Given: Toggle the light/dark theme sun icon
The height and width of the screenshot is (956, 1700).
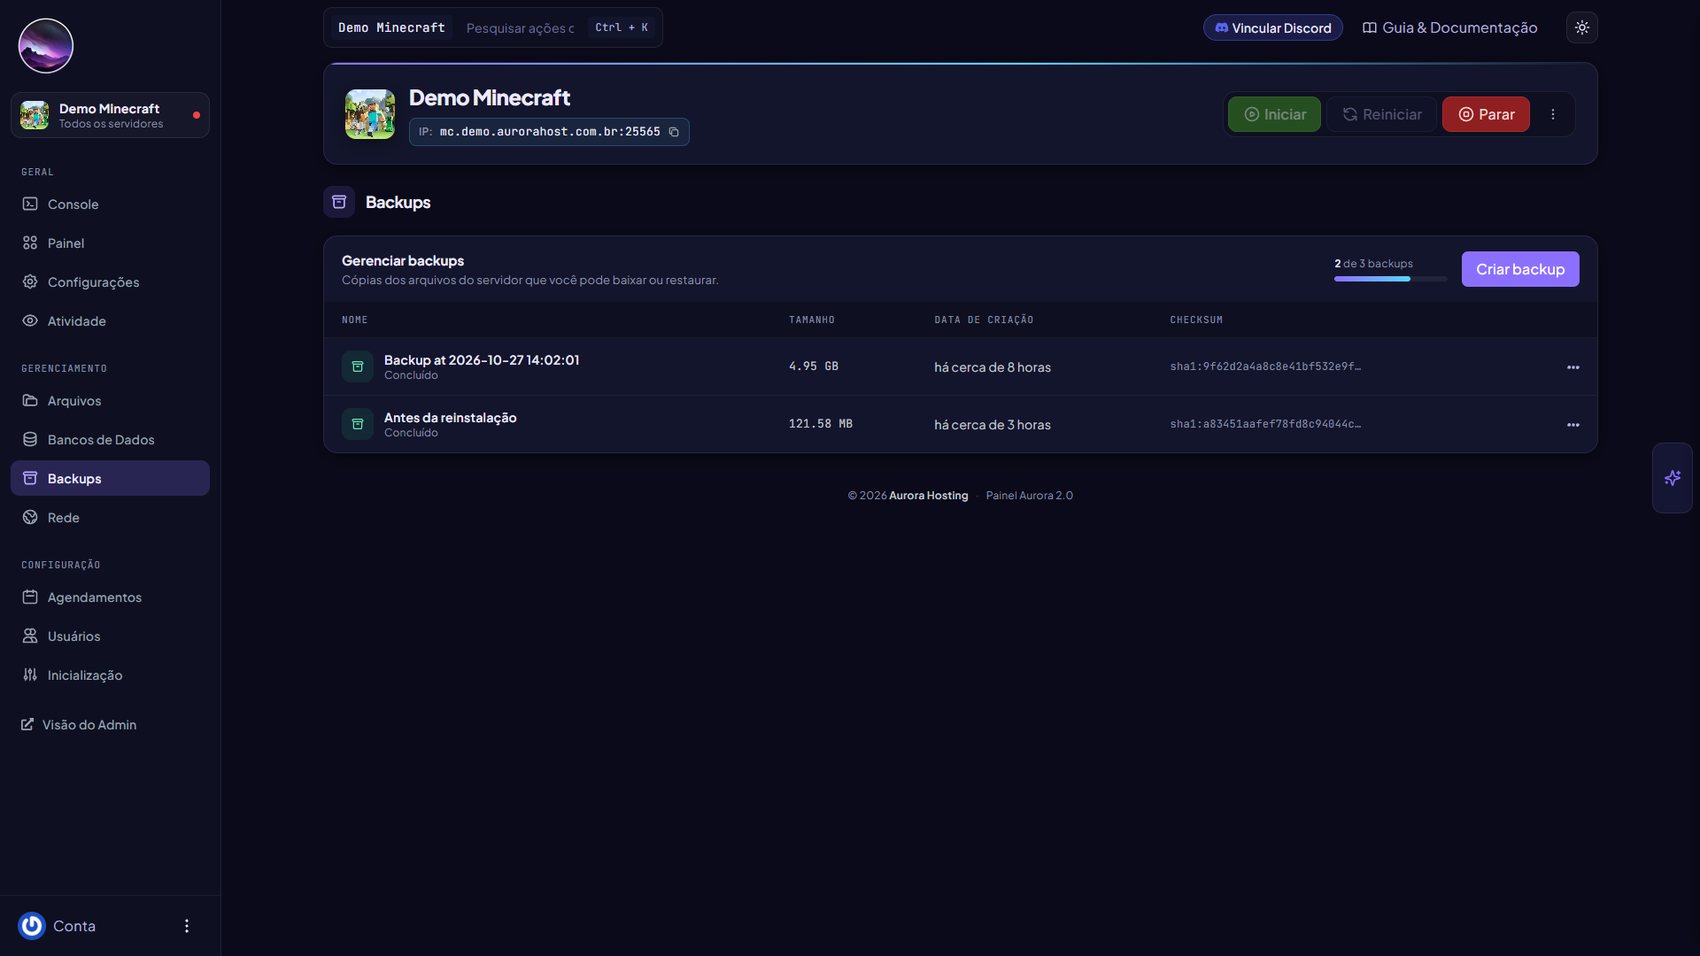Looking at the screenshot, I should 1582,28.
